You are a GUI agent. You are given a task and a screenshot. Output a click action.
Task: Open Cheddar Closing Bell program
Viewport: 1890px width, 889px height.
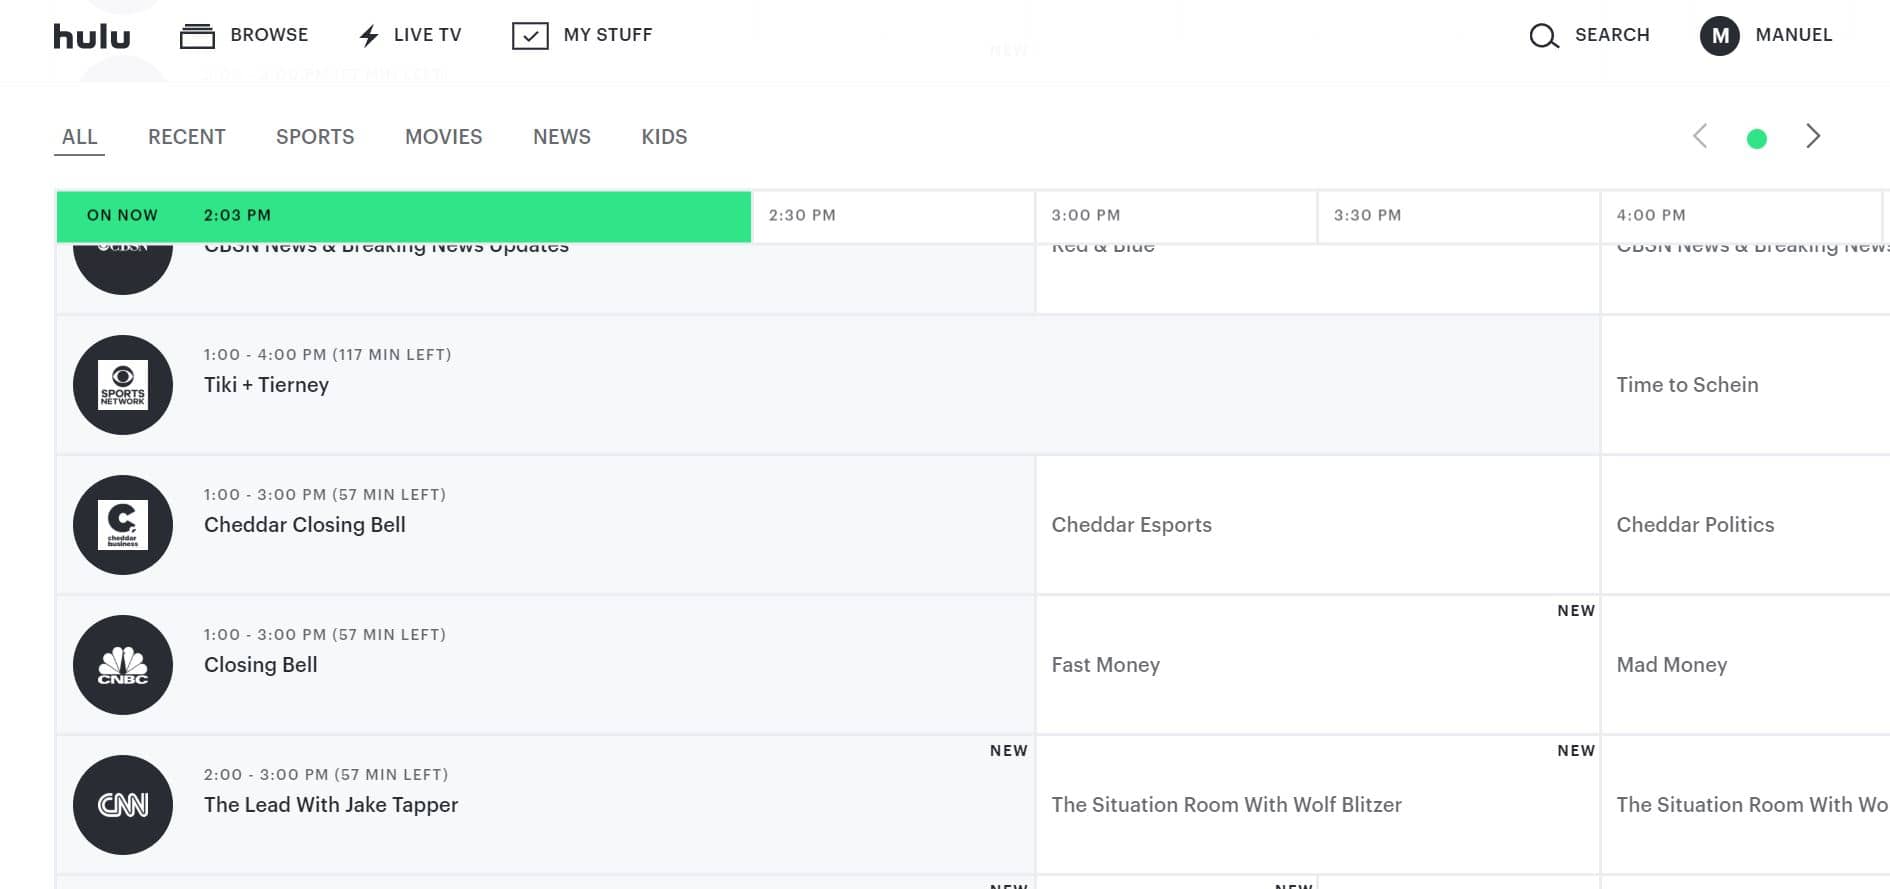546,525
